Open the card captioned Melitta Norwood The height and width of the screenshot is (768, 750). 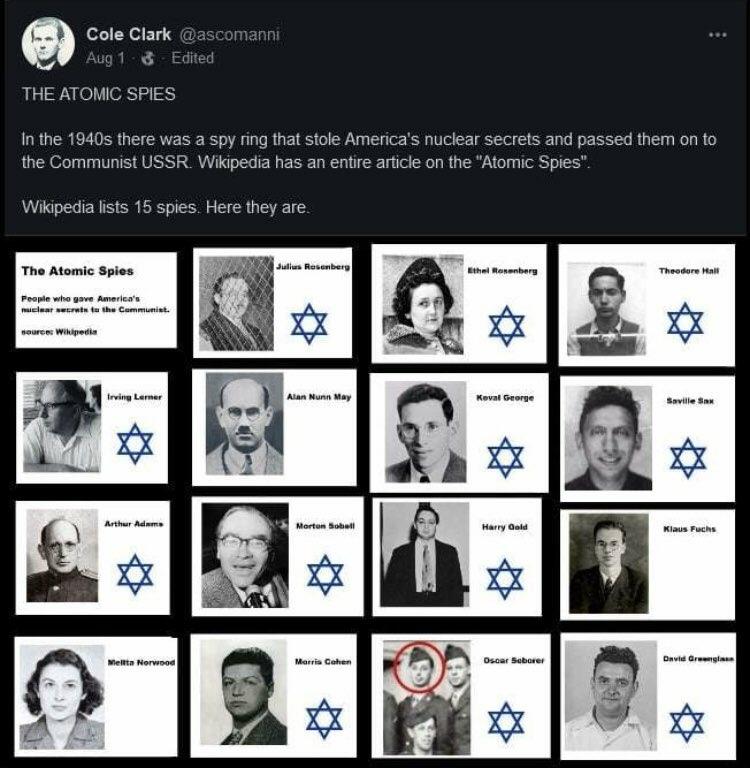pos(96,696)
